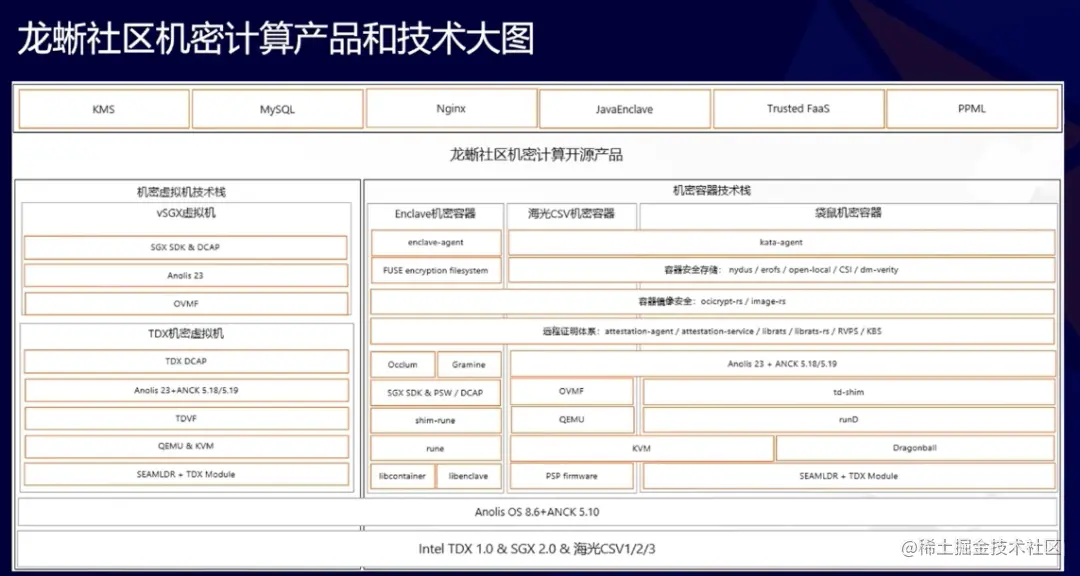Select the kata-agent box

(x=781, y=243)
